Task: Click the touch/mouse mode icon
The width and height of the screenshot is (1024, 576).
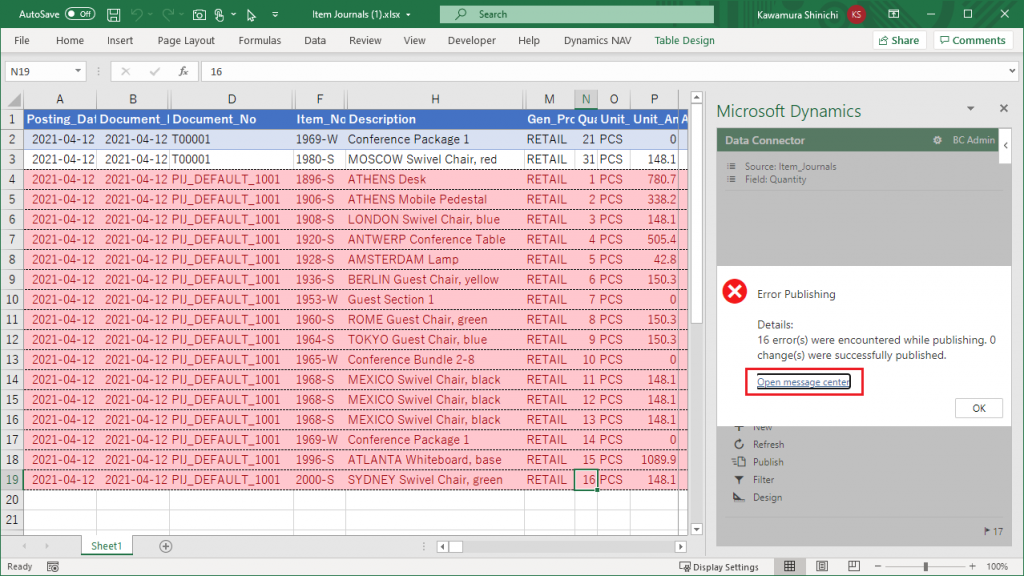Action: [219, 14]
